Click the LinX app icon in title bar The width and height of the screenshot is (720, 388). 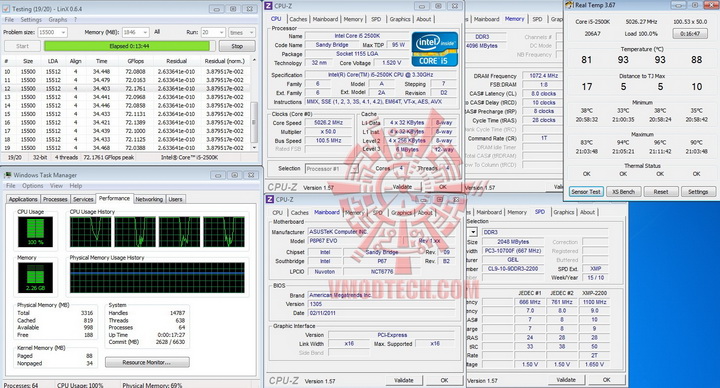point(6,9)
